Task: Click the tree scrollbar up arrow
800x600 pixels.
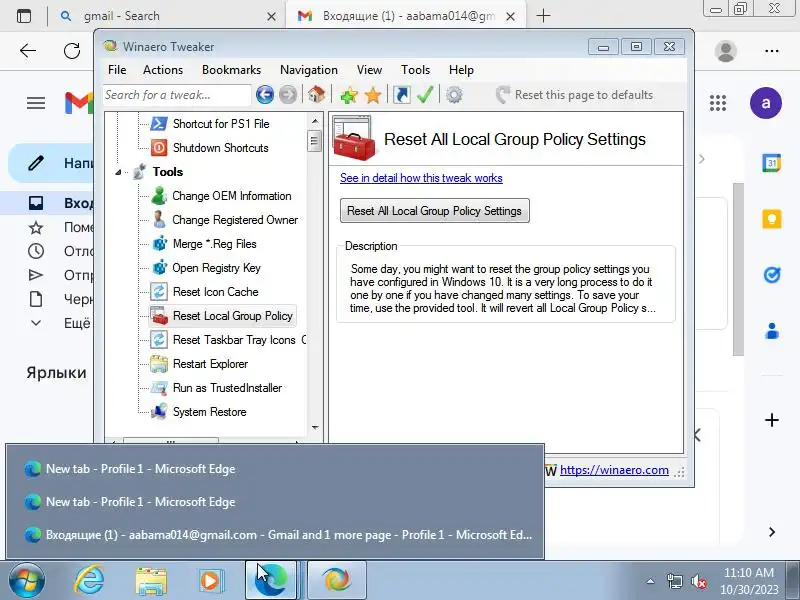Action: (x=315, y=121)
